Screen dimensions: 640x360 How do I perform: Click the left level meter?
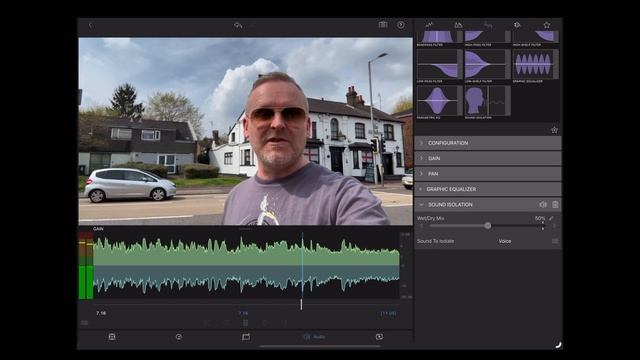tap(82, 265)
